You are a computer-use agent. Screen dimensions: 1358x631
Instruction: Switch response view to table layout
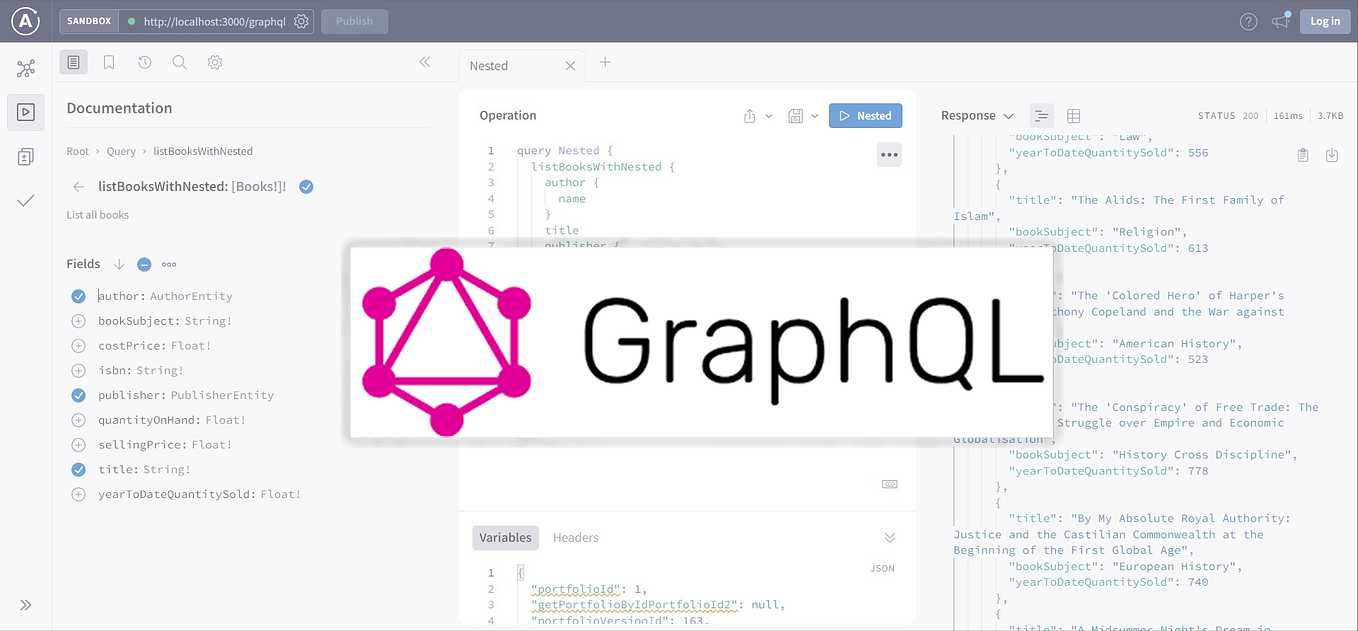(x=1073, y=115)
